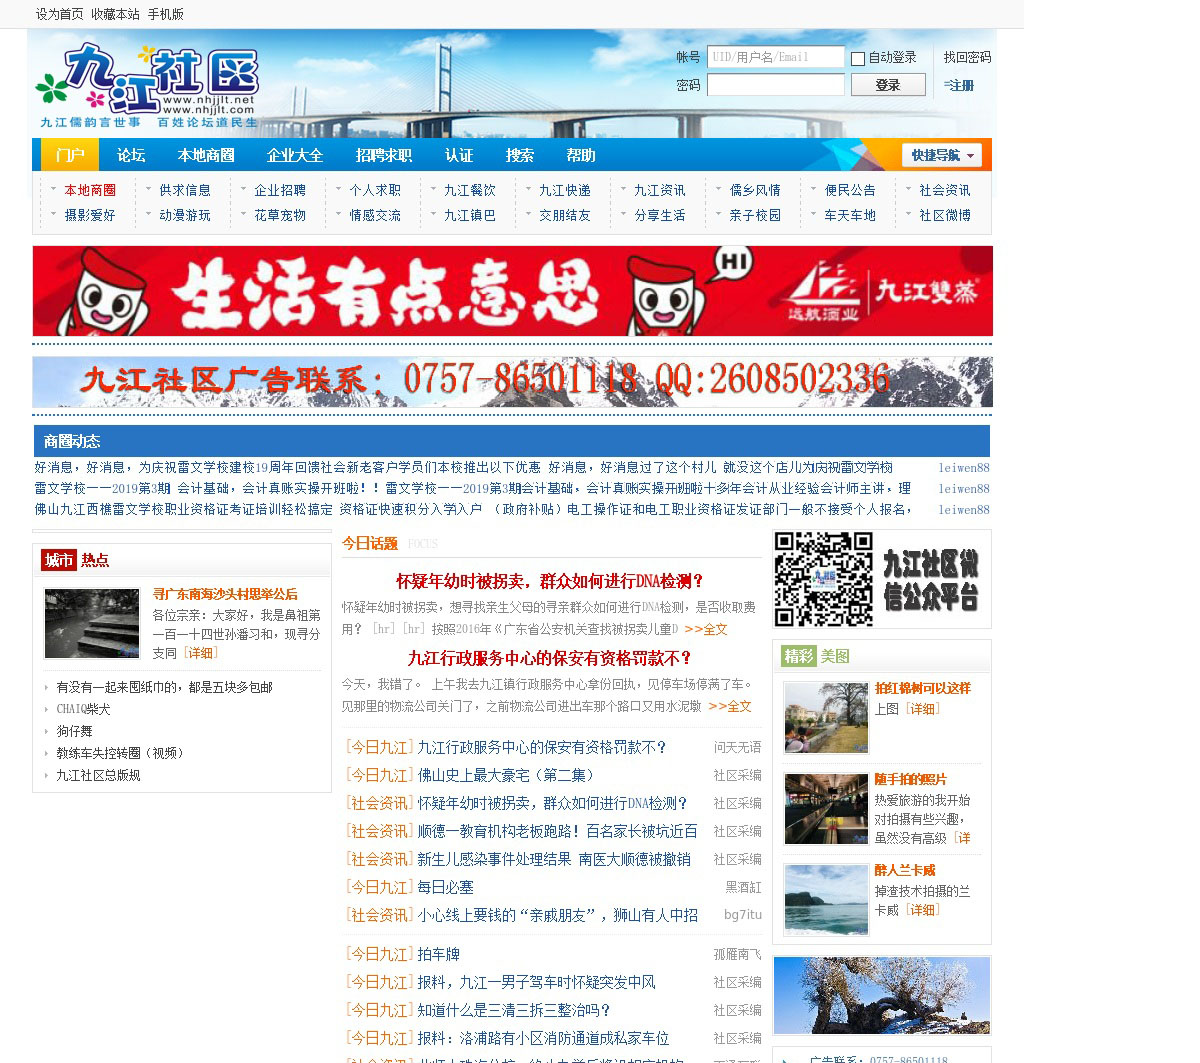The image size is (1200, 1063).
Task: Open the 找回密码 link
Action: [967, 57]
